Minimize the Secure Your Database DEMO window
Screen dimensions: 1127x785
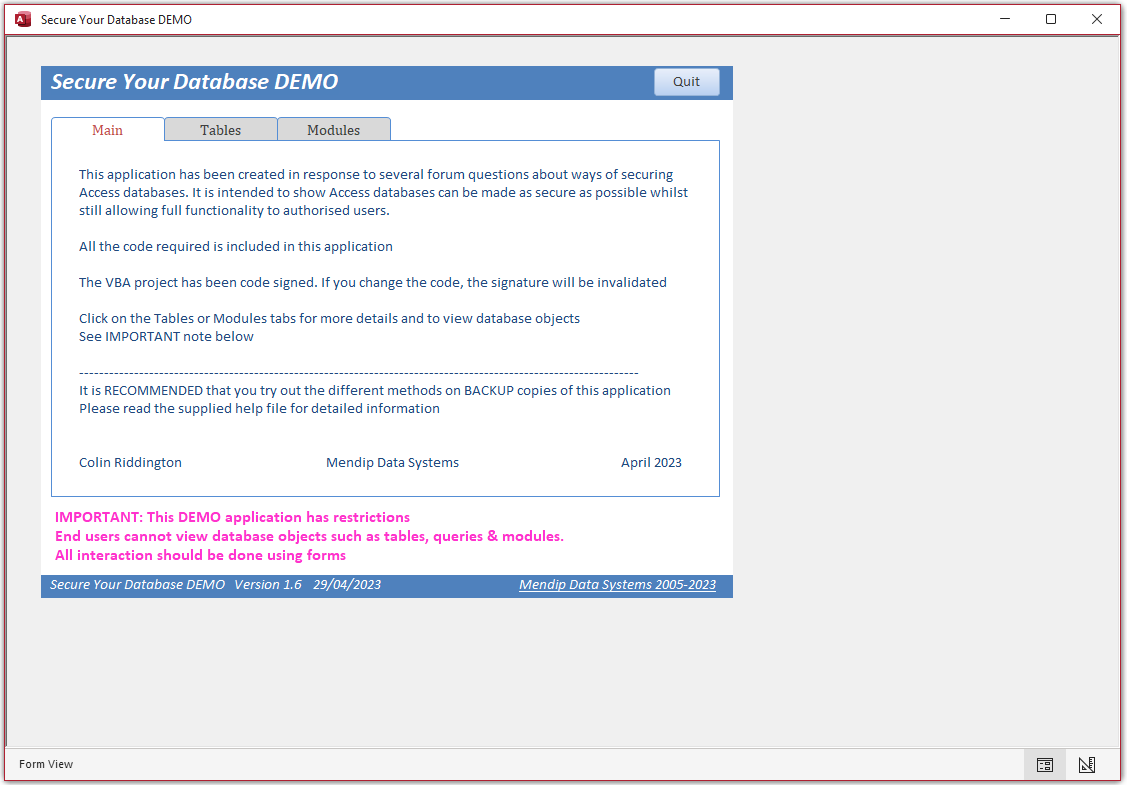pyautogui.click(x=1006, y=19)
